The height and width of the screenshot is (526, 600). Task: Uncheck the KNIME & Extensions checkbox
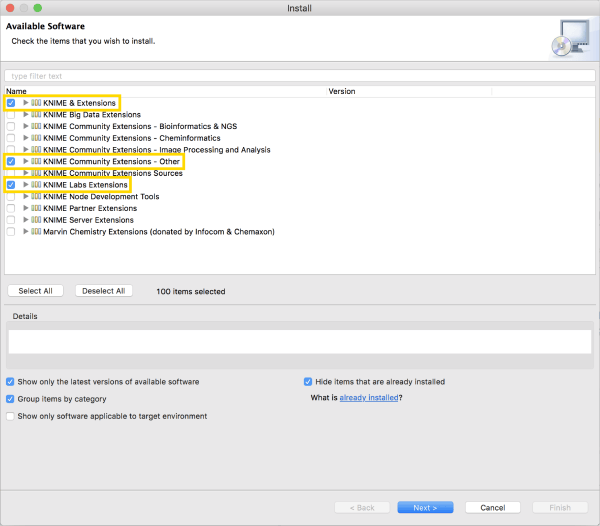[x=11, y=103]
